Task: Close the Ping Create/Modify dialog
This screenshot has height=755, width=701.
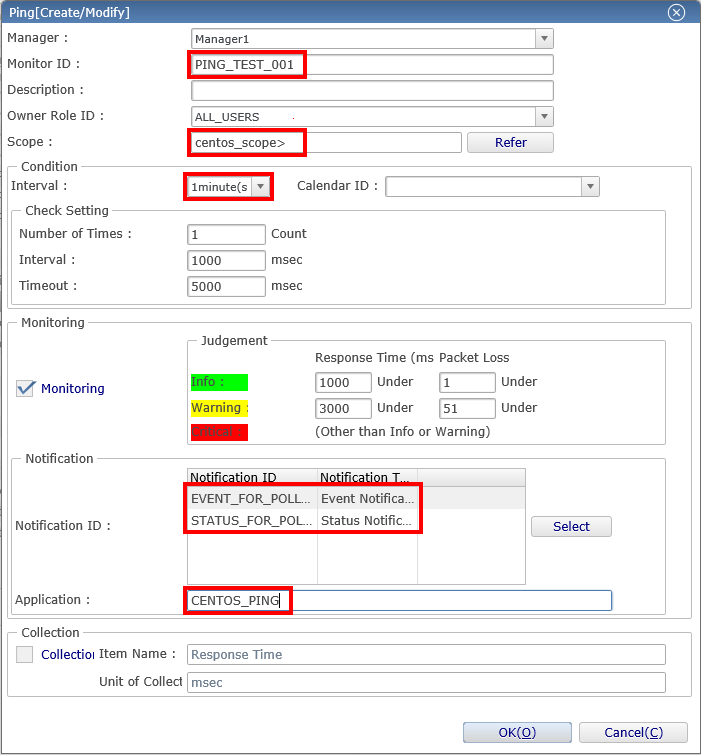Action: pyautogui.click(x=676, y=12)
